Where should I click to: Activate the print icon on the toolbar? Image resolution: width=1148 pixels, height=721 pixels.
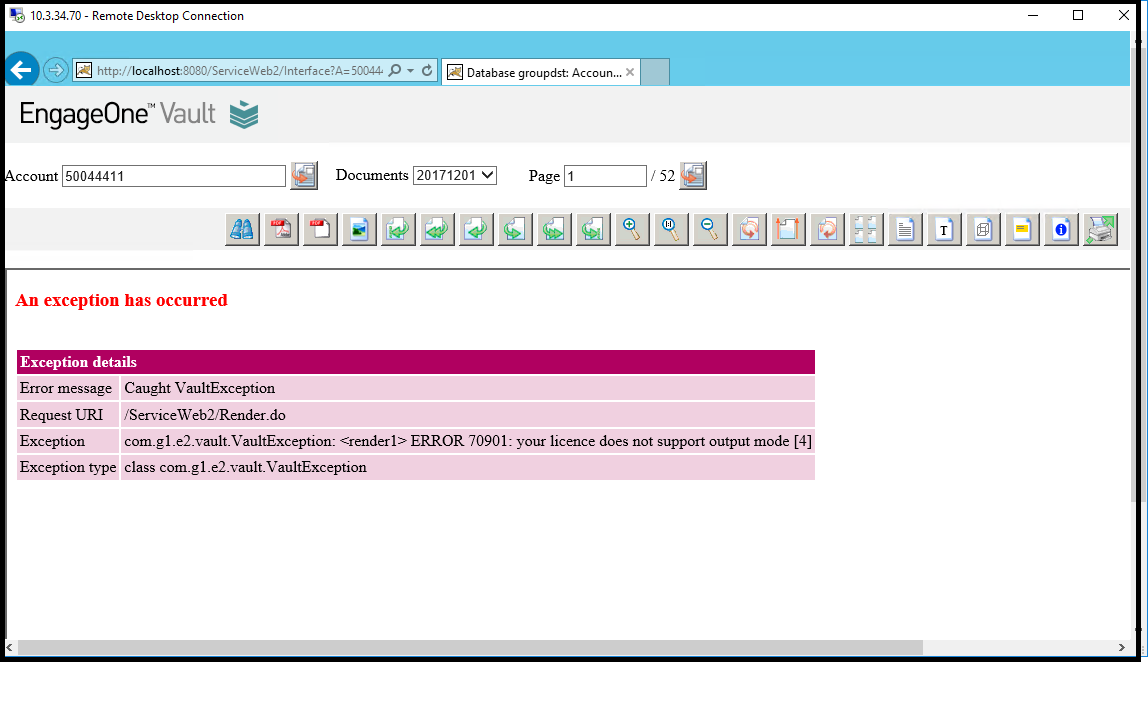click(x=1100, y=229)
